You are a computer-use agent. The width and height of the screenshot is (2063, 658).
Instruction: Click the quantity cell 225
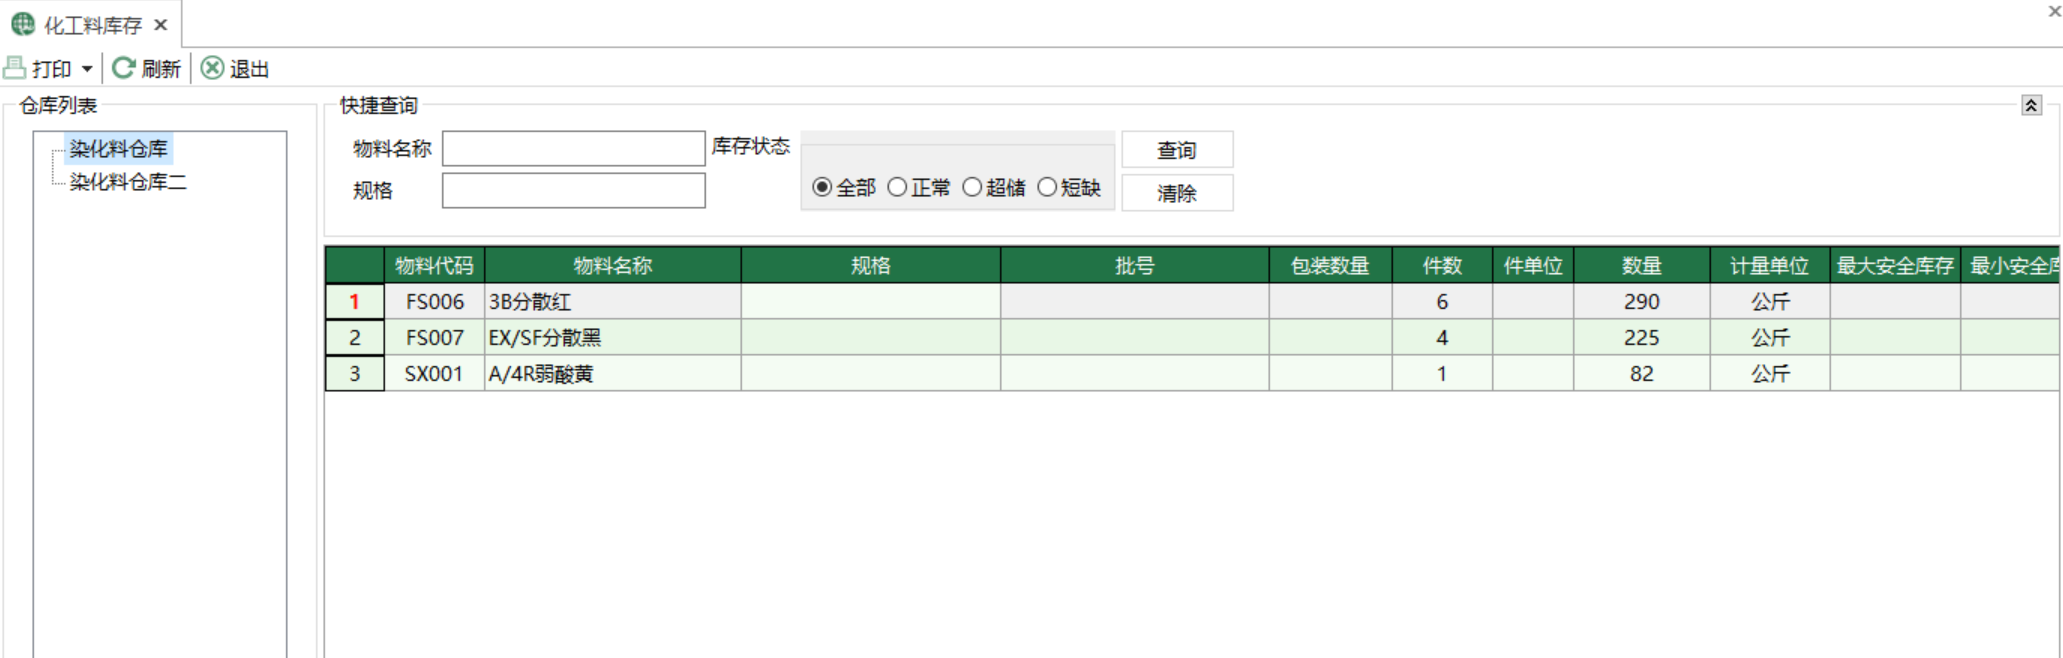pos(1642,337)
